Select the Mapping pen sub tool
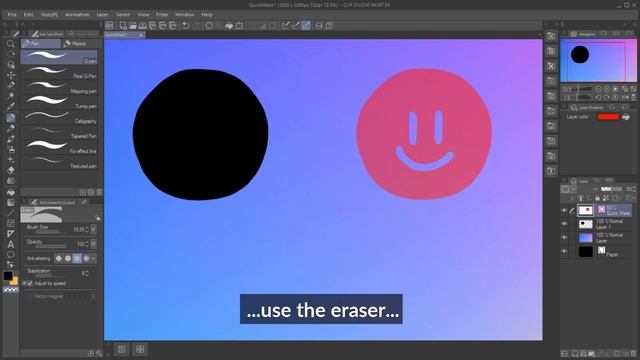 60,88
